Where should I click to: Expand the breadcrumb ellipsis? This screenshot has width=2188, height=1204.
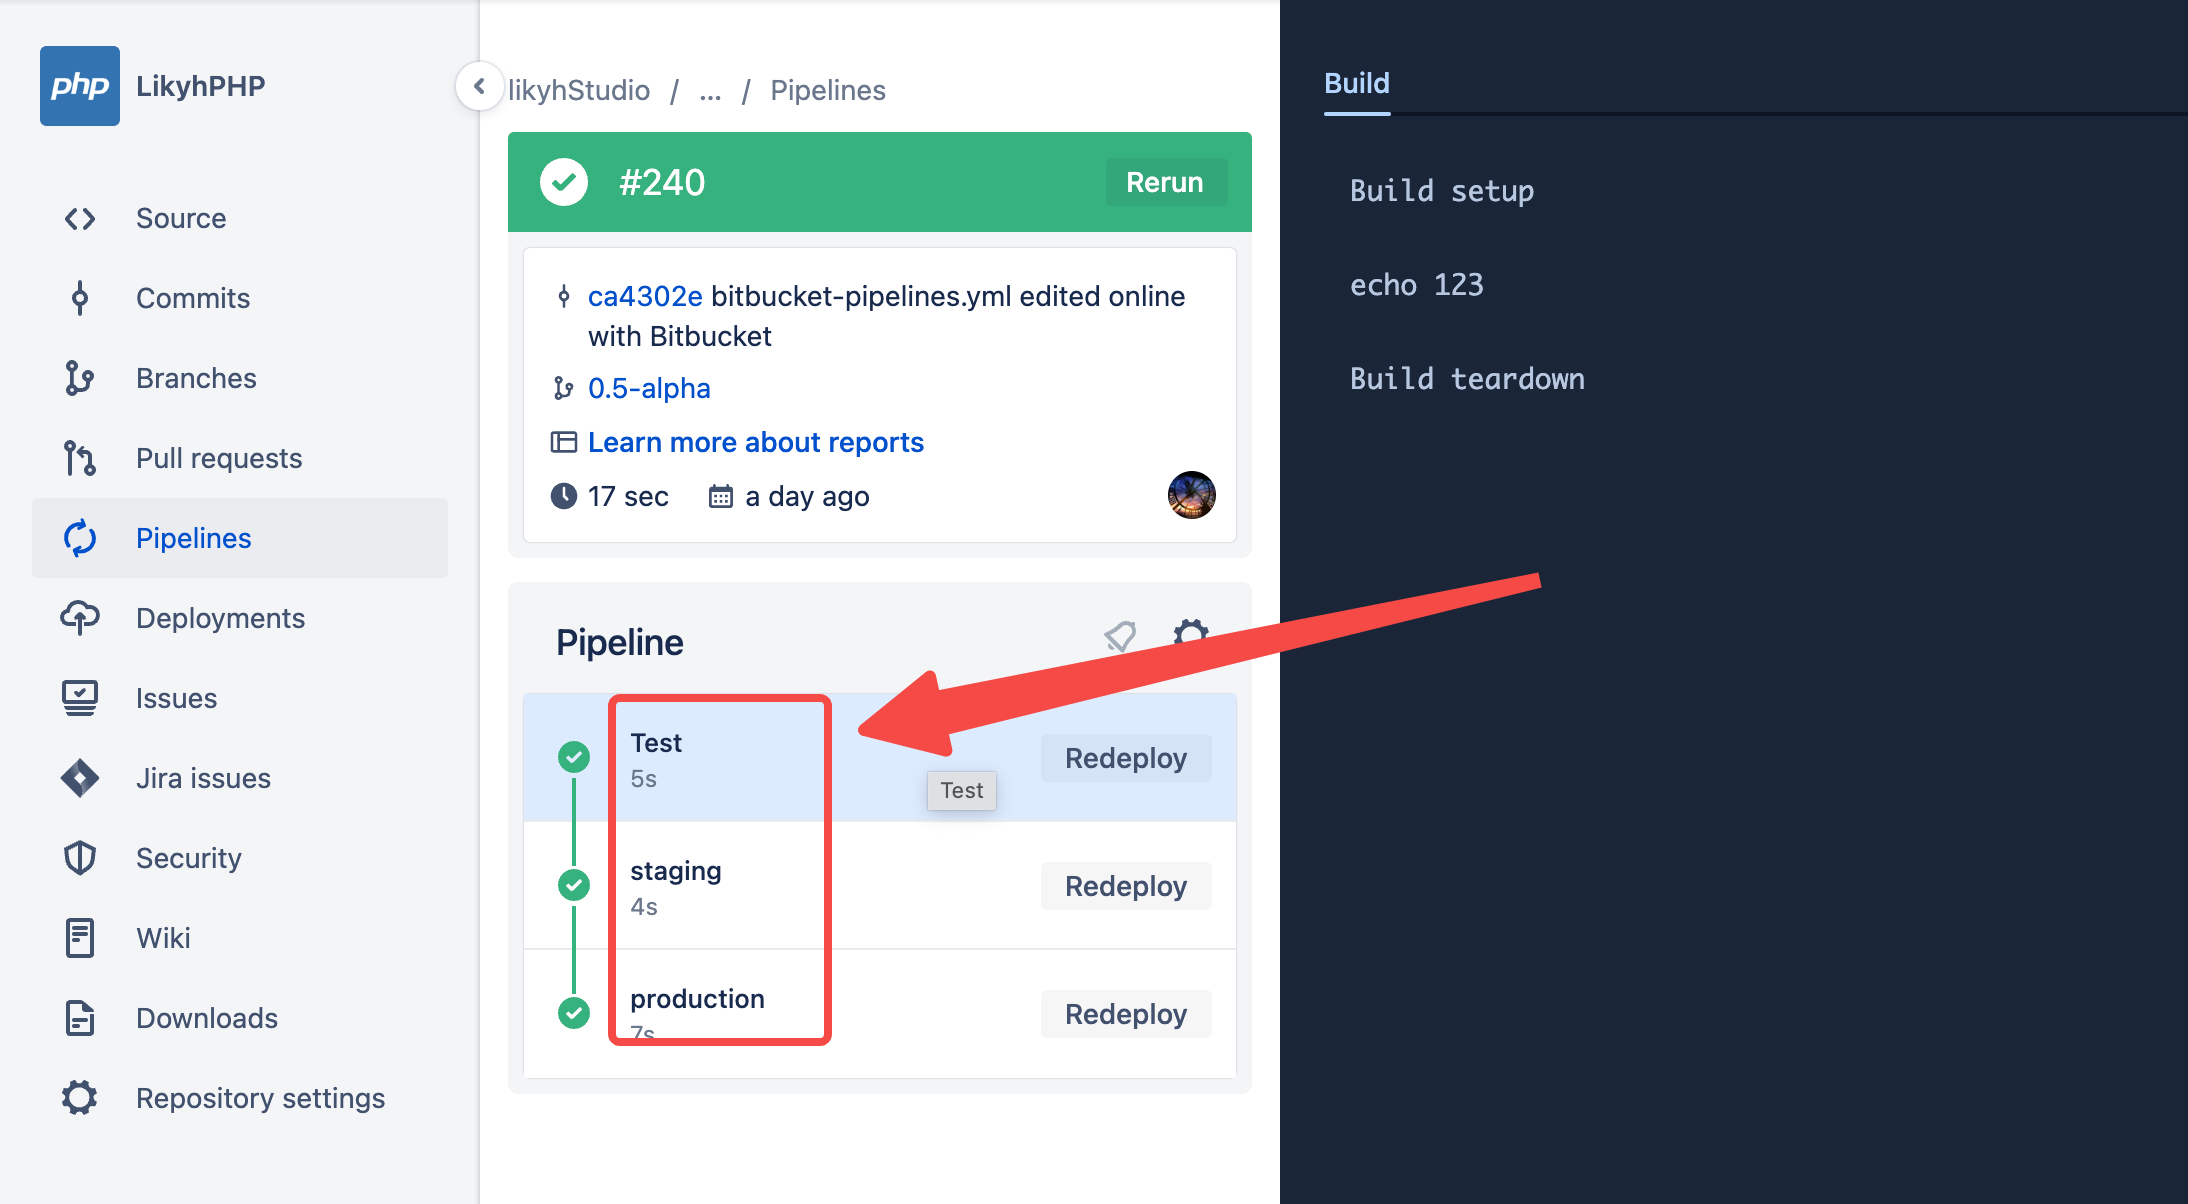tap(710, 91)
